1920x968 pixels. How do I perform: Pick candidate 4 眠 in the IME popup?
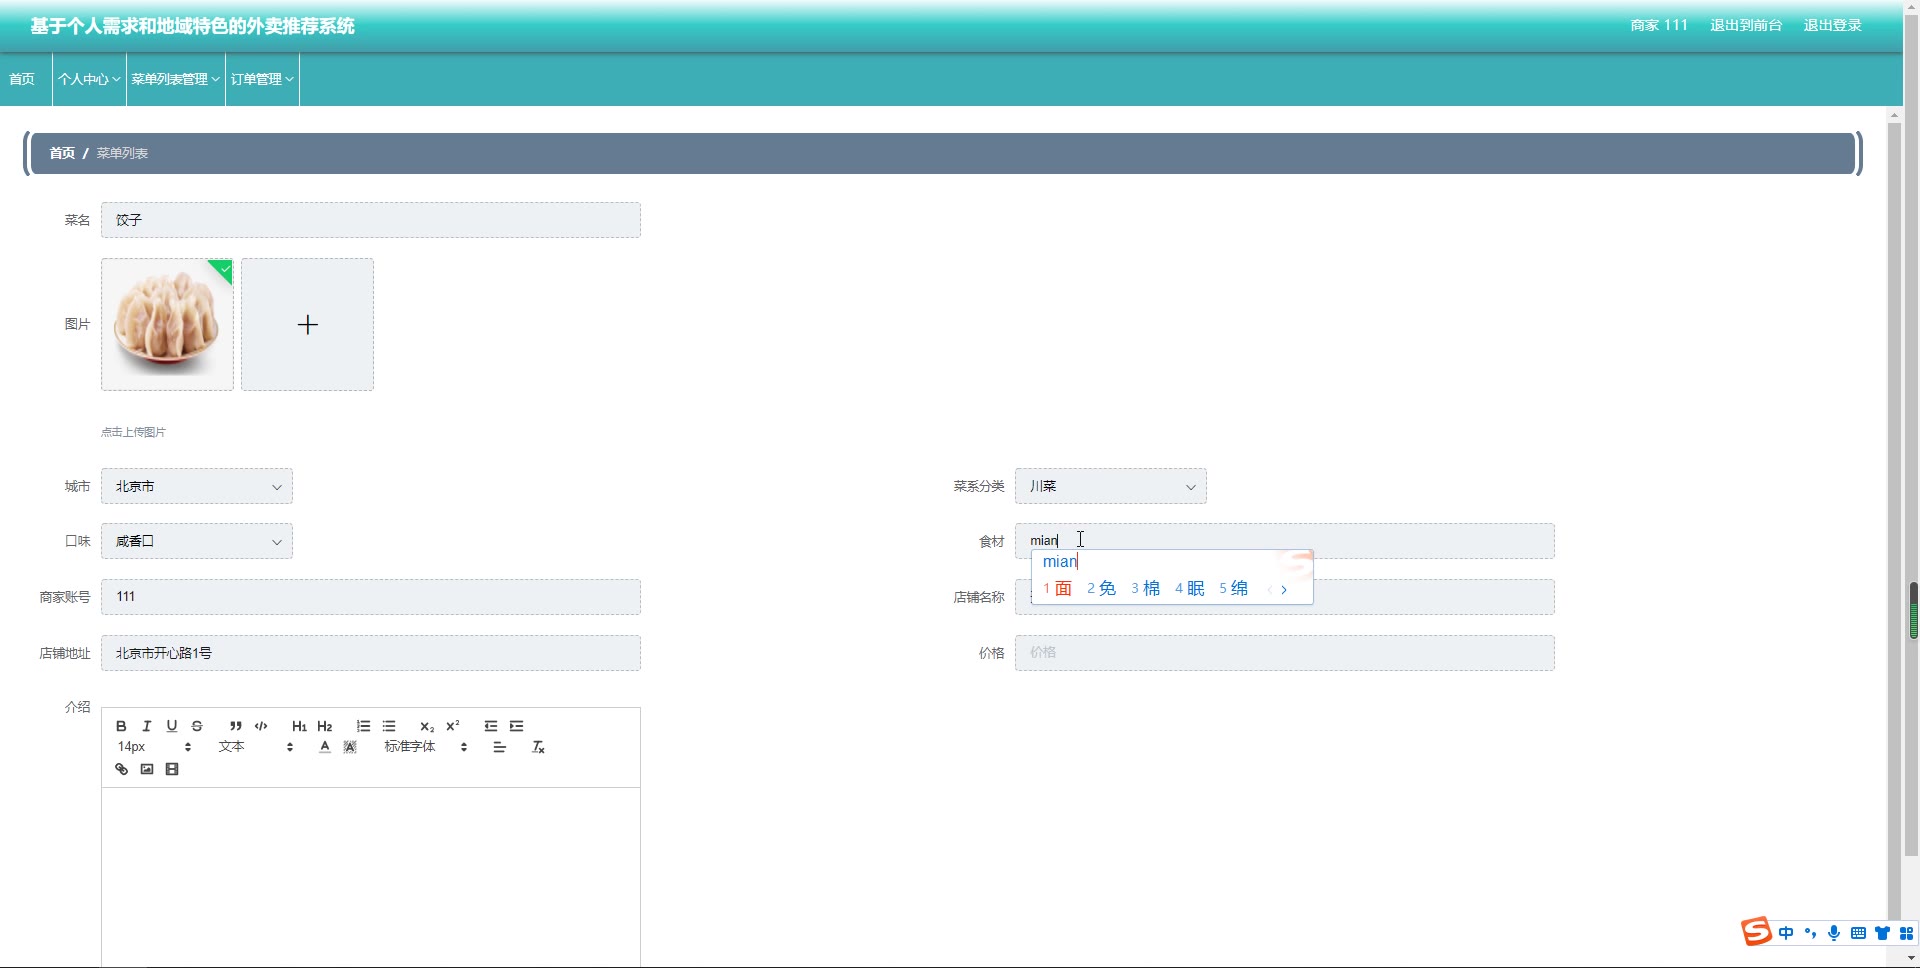1189,589
